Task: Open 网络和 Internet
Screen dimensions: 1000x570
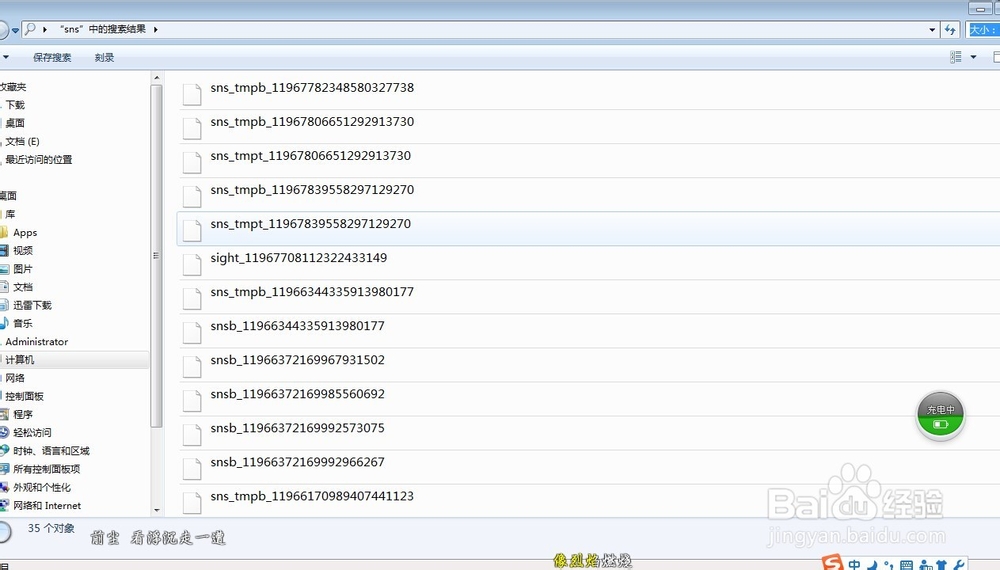Action: pyautogui.click(x=47, y=506)
